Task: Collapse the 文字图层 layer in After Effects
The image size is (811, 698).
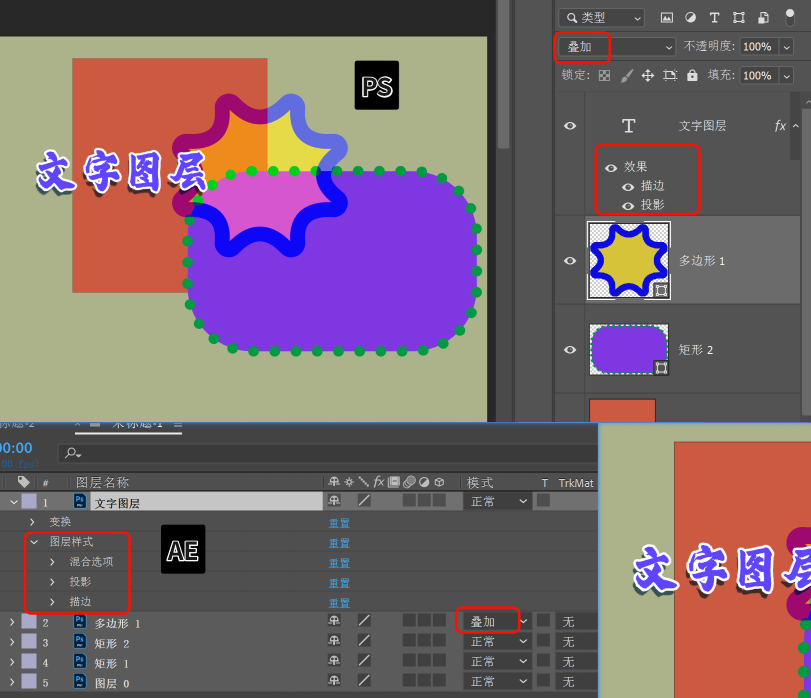Action: click(x=14, y=502)
